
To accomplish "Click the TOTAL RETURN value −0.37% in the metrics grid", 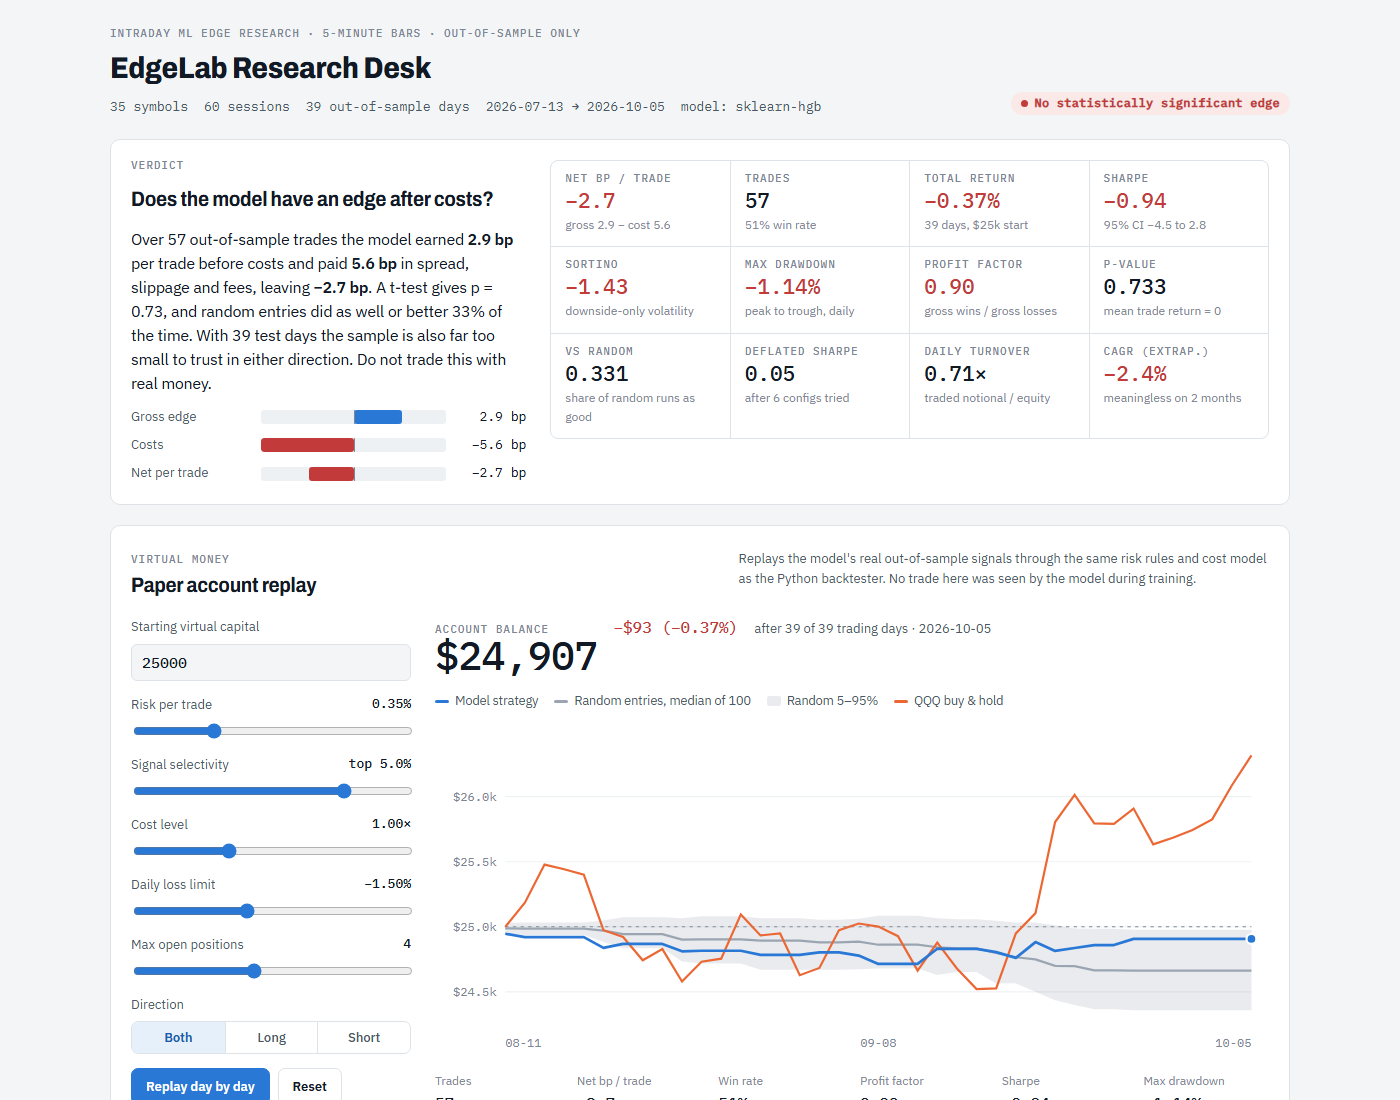I will [x=962, y=201].
